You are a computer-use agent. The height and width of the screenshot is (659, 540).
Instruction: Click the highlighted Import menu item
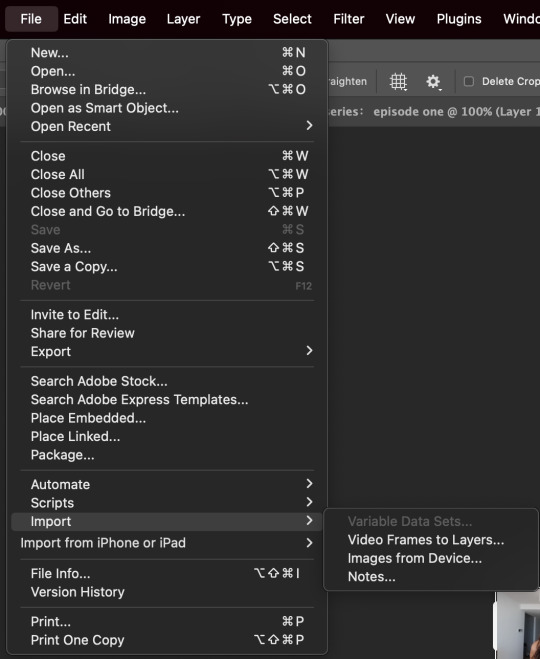(167, 522)
